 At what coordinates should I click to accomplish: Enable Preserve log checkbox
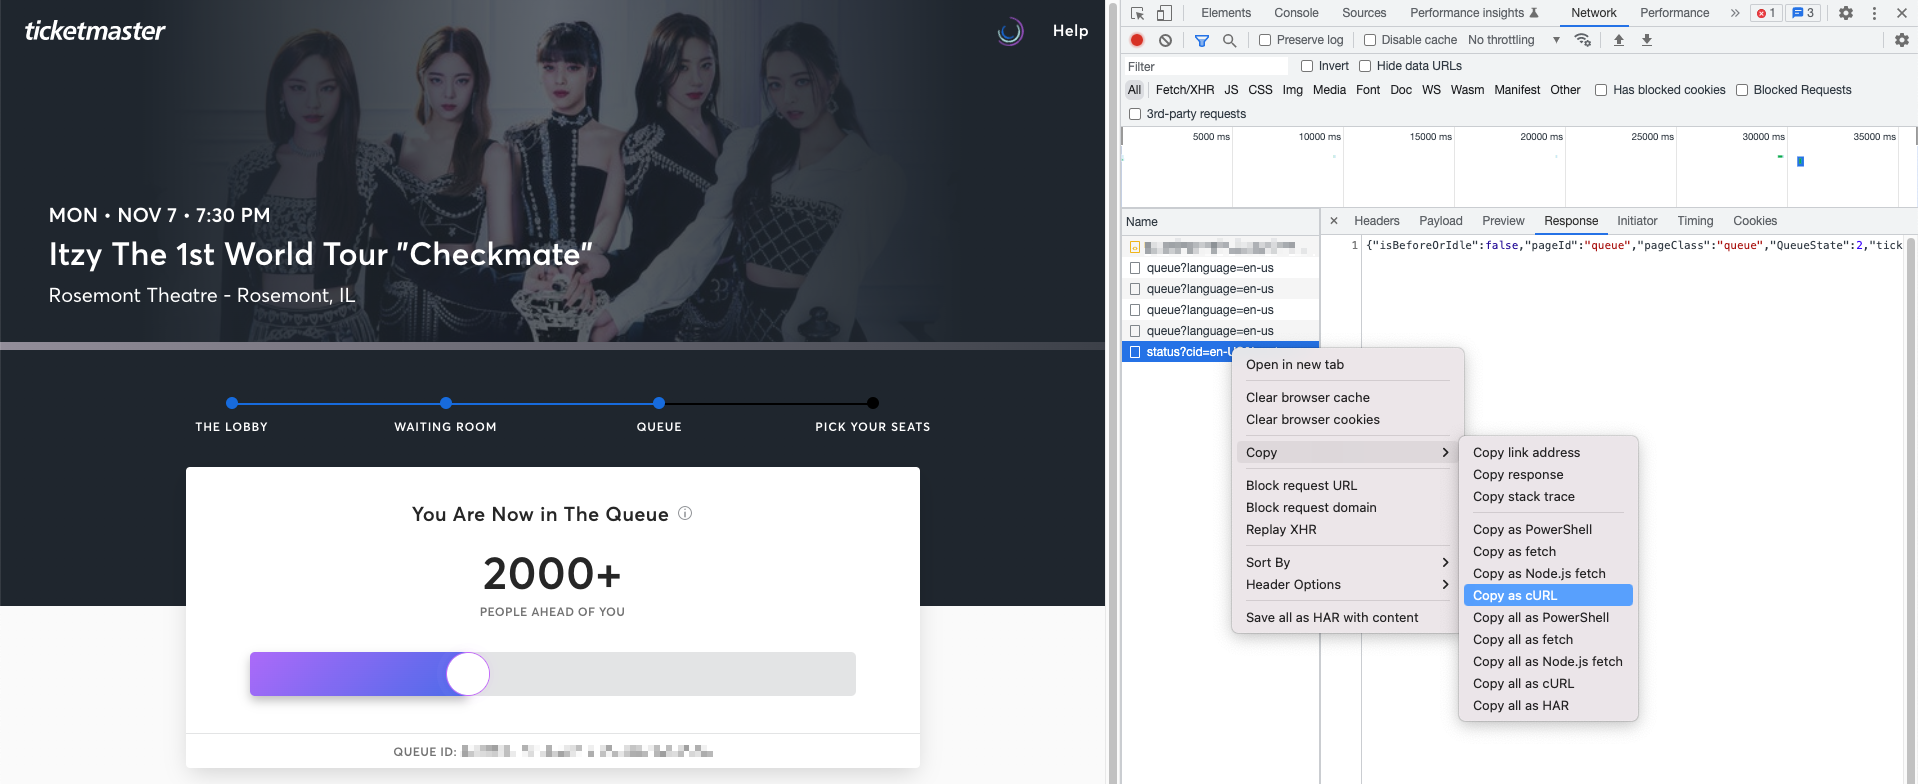coord(1265,40)
